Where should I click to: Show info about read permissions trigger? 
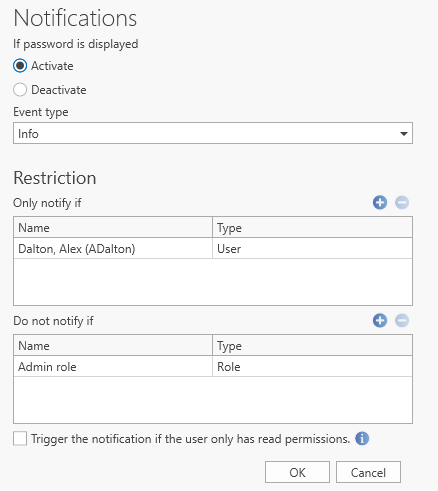click(362, 438)
